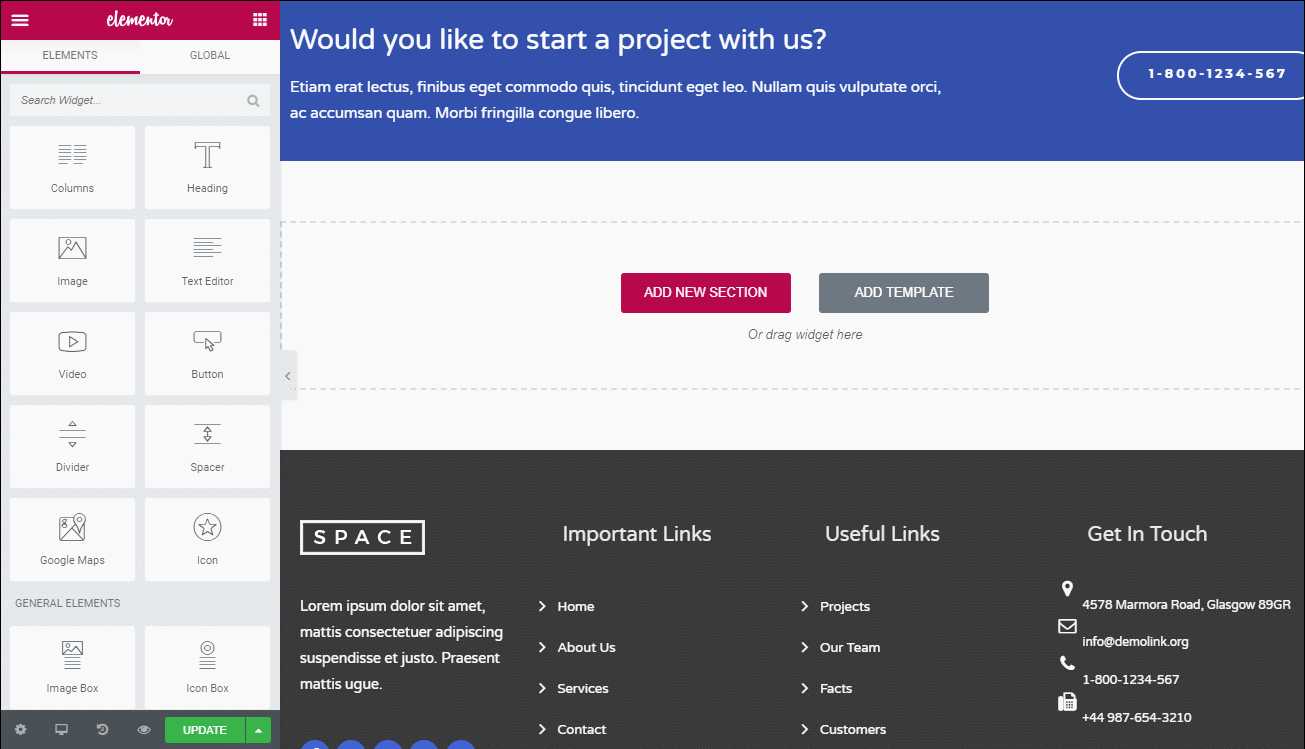
Task: Click the Search Widget input field
Action: coord(140,100)
